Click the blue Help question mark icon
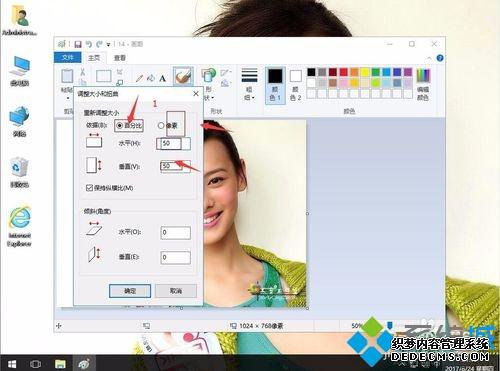The image size is (500, 371). [440, 58]
